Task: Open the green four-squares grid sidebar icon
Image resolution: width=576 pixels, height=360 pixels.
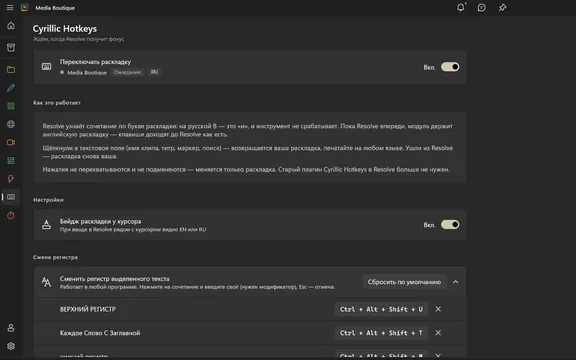Action: pyautogui.click(x=11, y=106)
